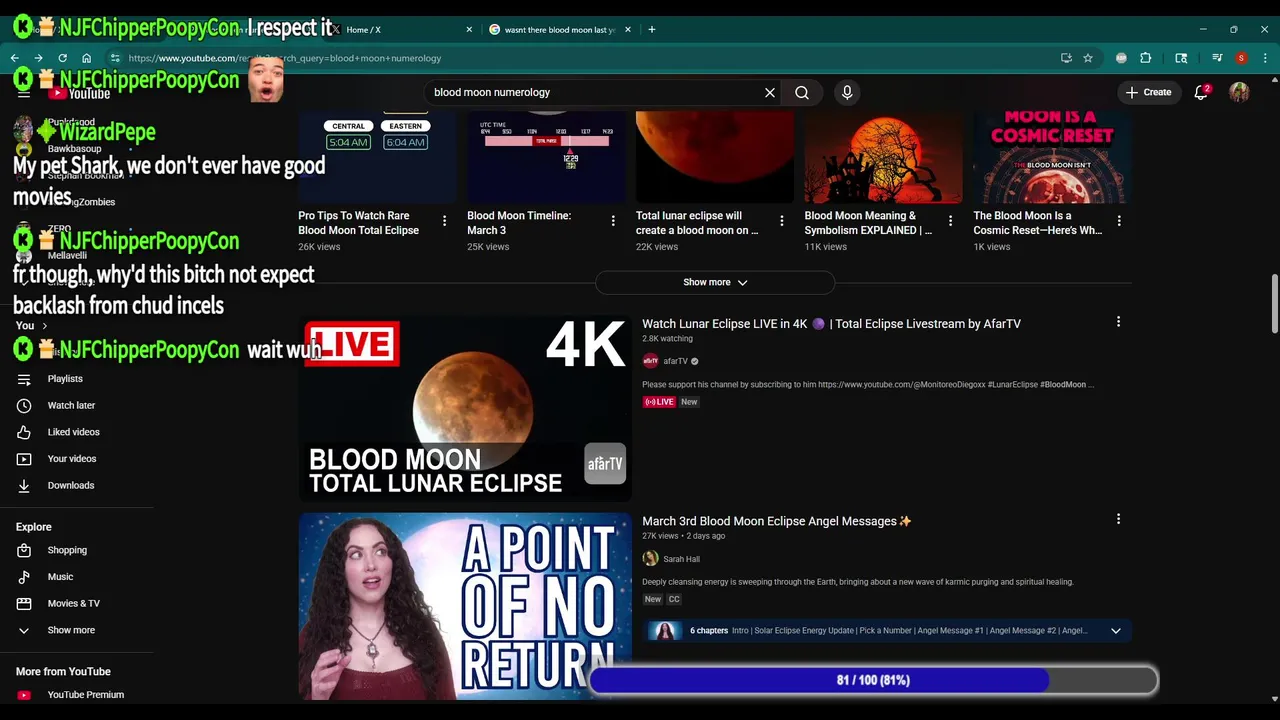Click the CC badge on Sarah Hall video

[674, 599]
